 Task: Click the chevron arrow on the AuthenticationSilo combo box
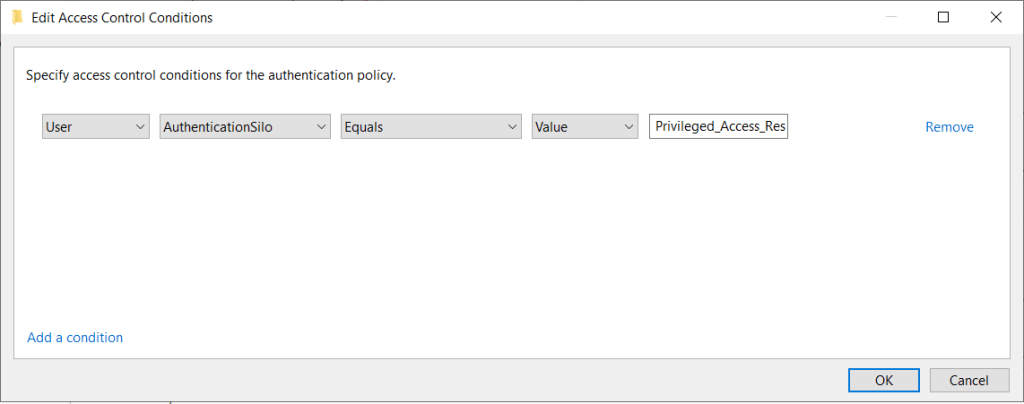click(320, 127)
